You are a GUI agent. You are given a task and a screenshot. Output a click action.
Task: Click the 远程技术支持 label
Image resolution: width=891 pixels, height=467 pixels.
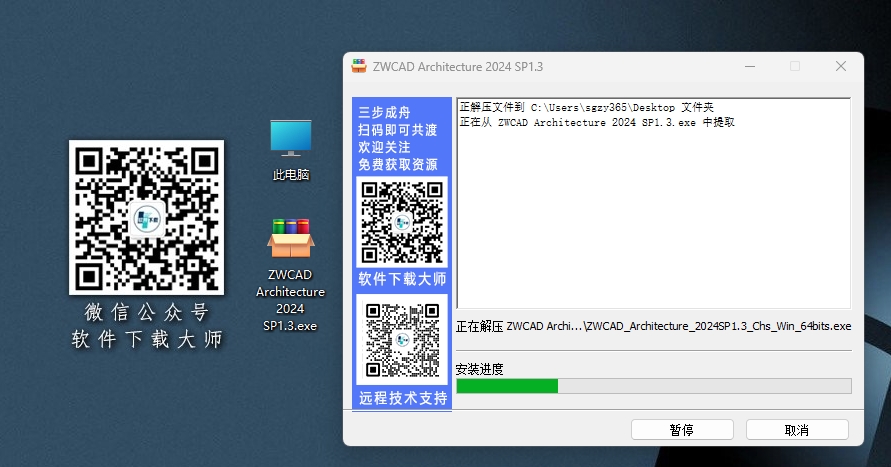(402, 398)
